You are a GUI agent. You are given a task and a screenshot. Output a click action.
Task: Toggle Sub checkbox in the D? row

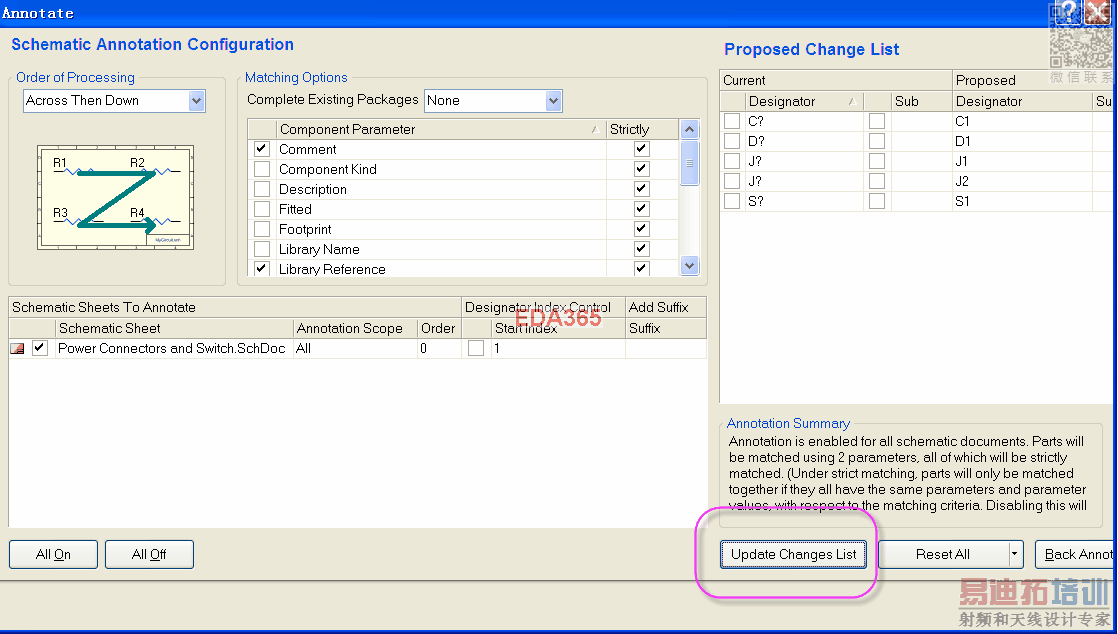pyautogui.click(x=877, y=141)
